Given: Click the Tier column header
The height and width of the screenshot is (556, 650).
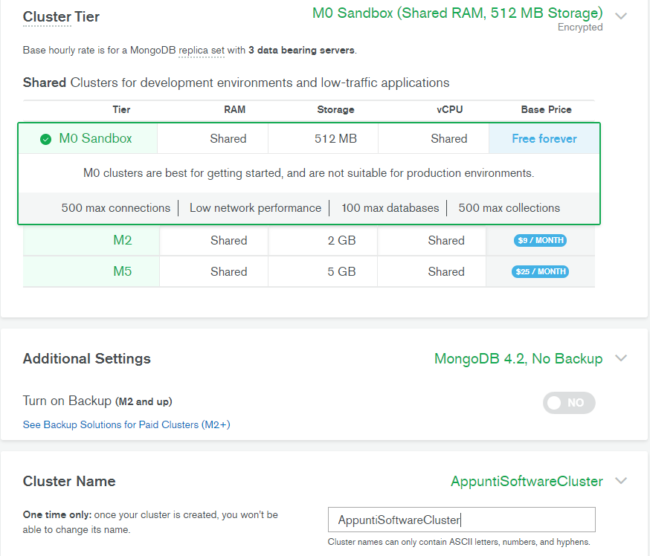Looking at the screenshot, I should 121,109.
